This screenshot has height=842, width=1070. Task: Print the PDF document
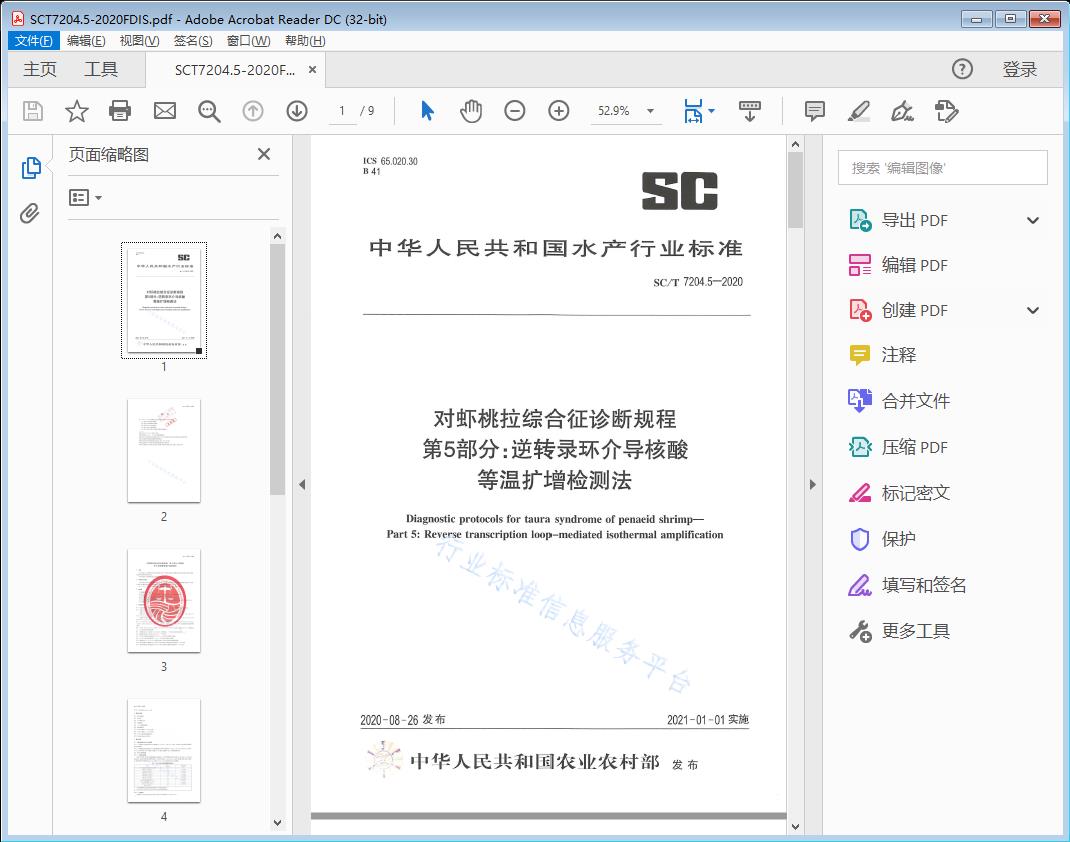click(x=120, y=111)
